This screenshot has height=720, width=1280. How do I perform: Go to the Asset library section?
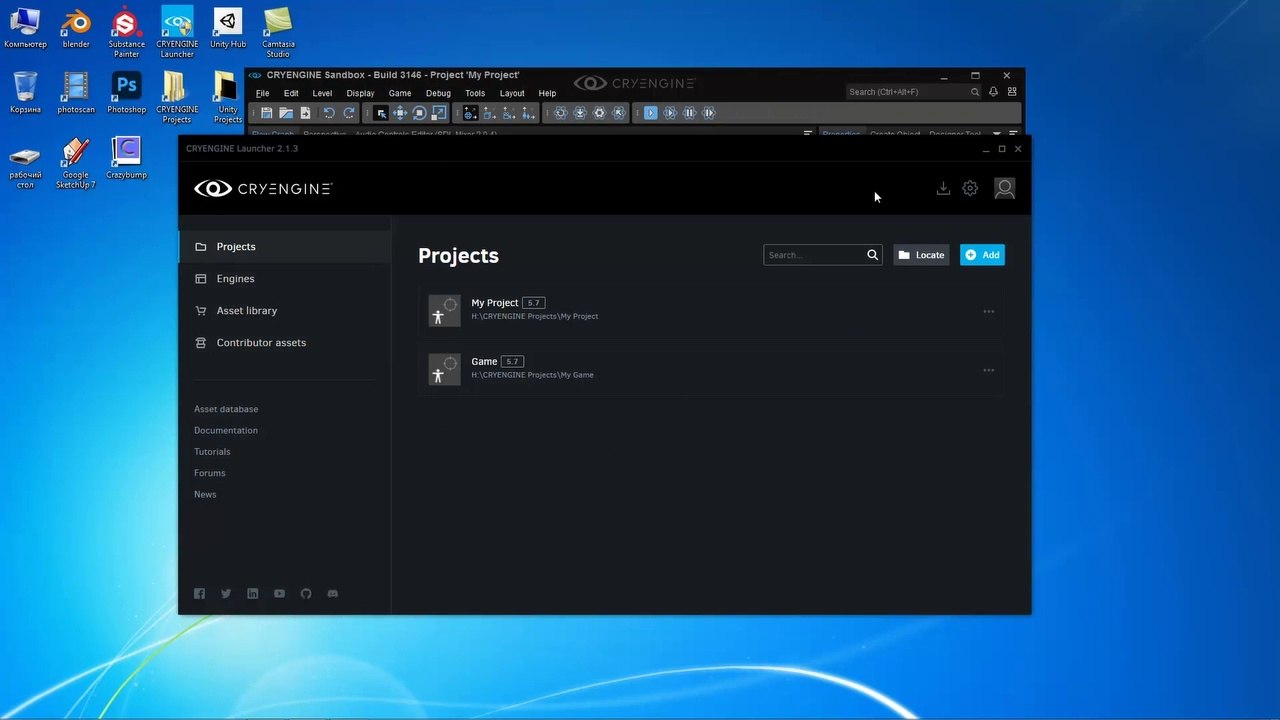[x=246, y=311]
